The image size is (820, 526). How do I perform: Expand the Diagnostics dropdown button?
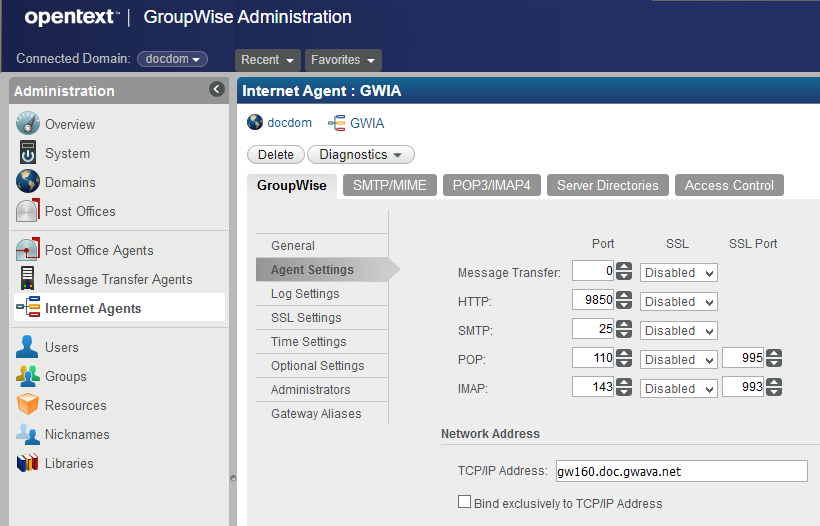point(360,155)
